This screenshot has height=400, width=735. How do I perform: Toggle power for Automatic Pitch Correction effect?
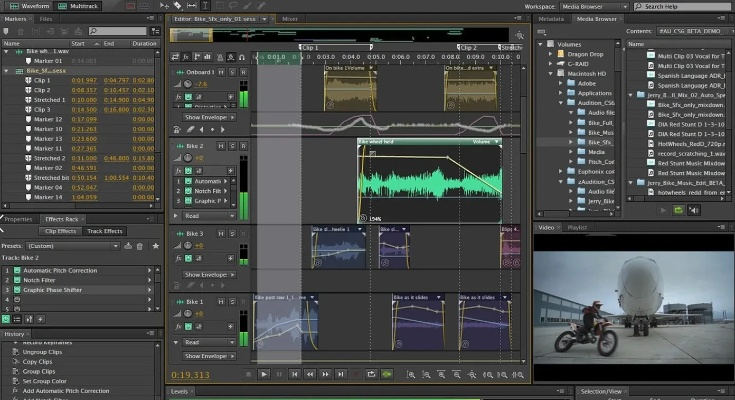(15, 272)
